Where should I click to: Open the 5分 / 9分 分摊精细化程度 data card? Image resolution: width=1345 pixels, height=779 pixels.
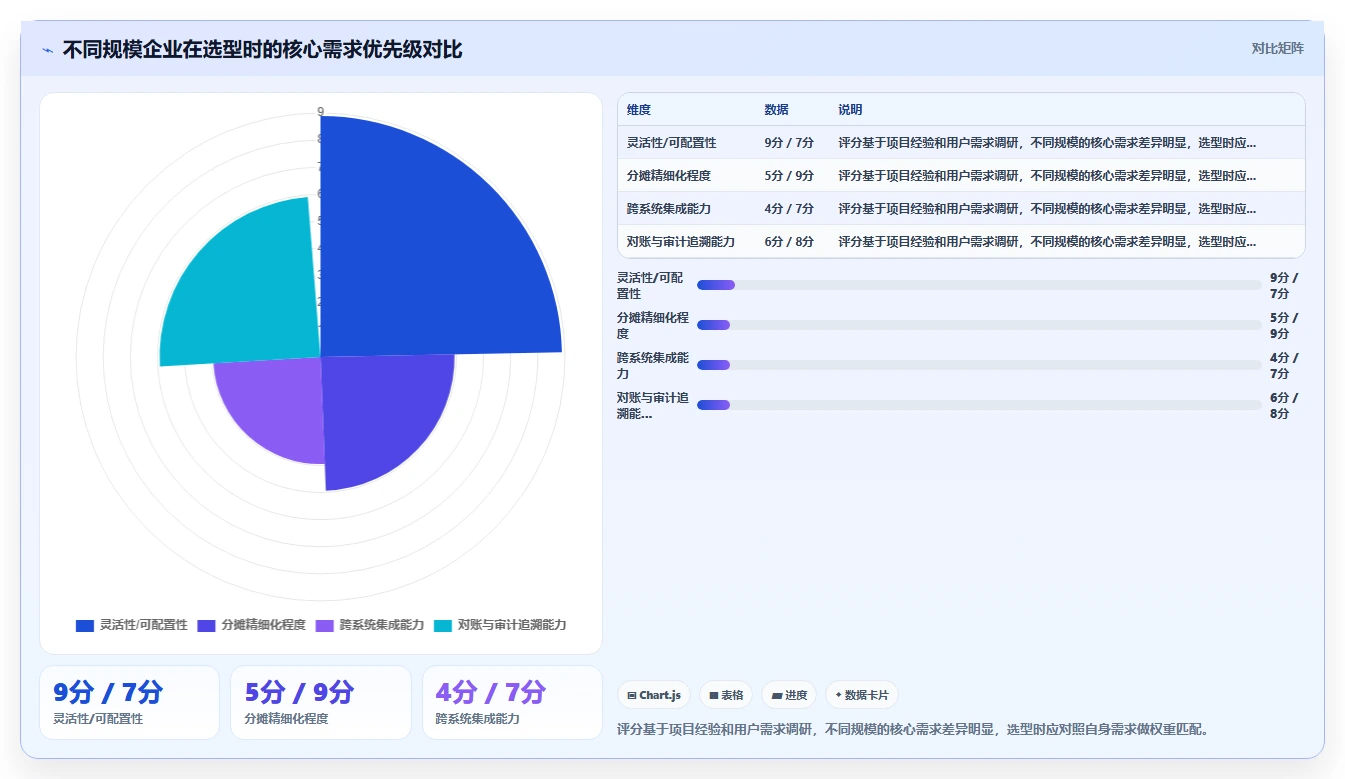[321, 702]
